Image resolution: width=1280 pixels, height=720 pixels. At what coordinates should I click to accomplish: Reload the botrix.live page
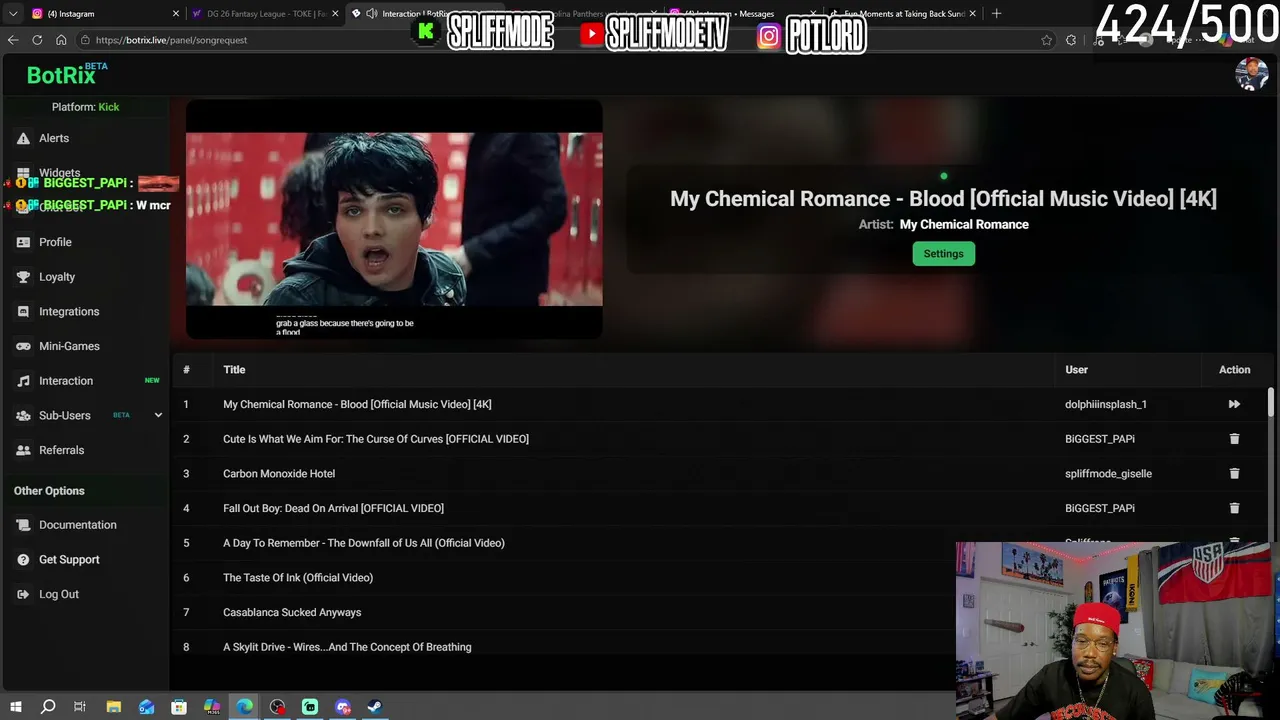point(37,40)
